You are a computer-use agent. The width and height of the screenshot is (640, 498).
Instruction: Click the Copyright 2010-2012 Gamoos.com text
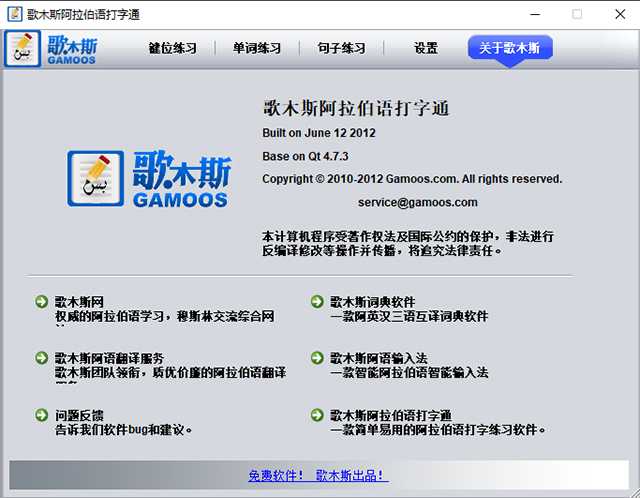point(412,179)
